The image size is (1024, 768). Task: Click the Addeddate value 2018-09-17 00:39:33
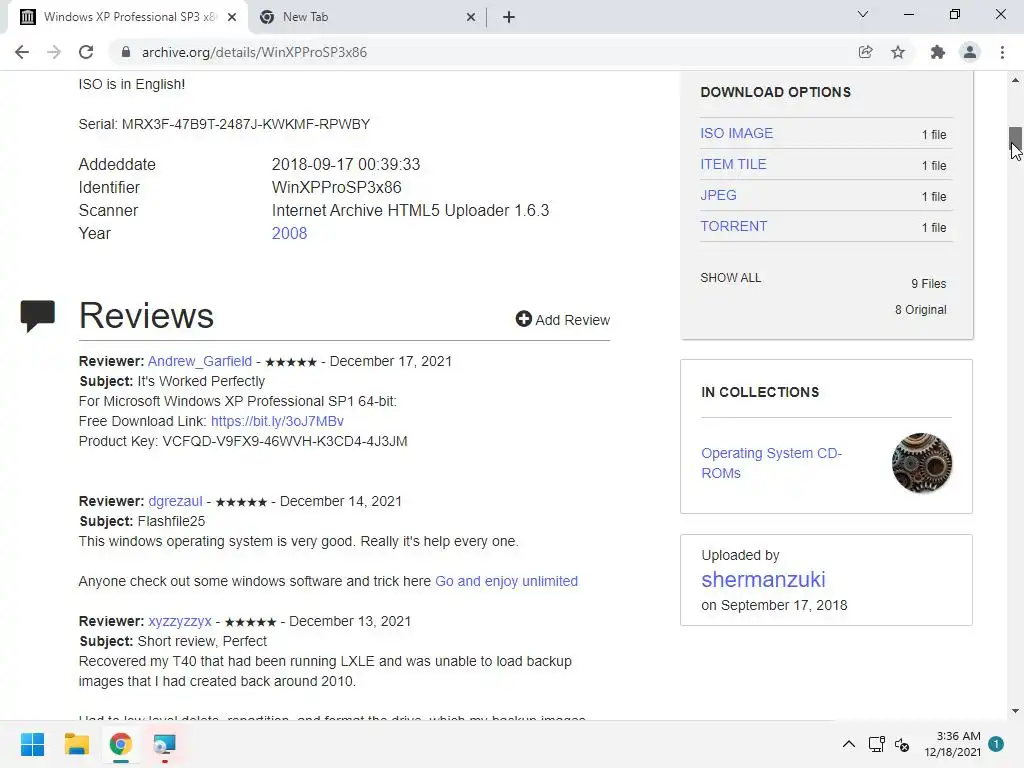(x=345, y=164)
